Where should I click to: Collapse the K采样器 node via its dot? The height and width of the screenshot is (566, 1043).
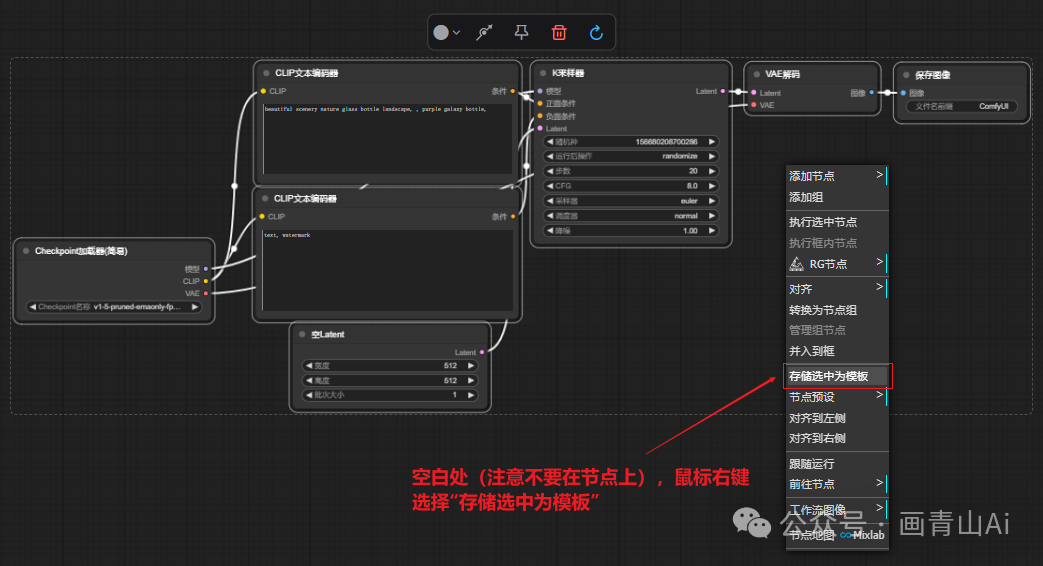pos(543,73)
